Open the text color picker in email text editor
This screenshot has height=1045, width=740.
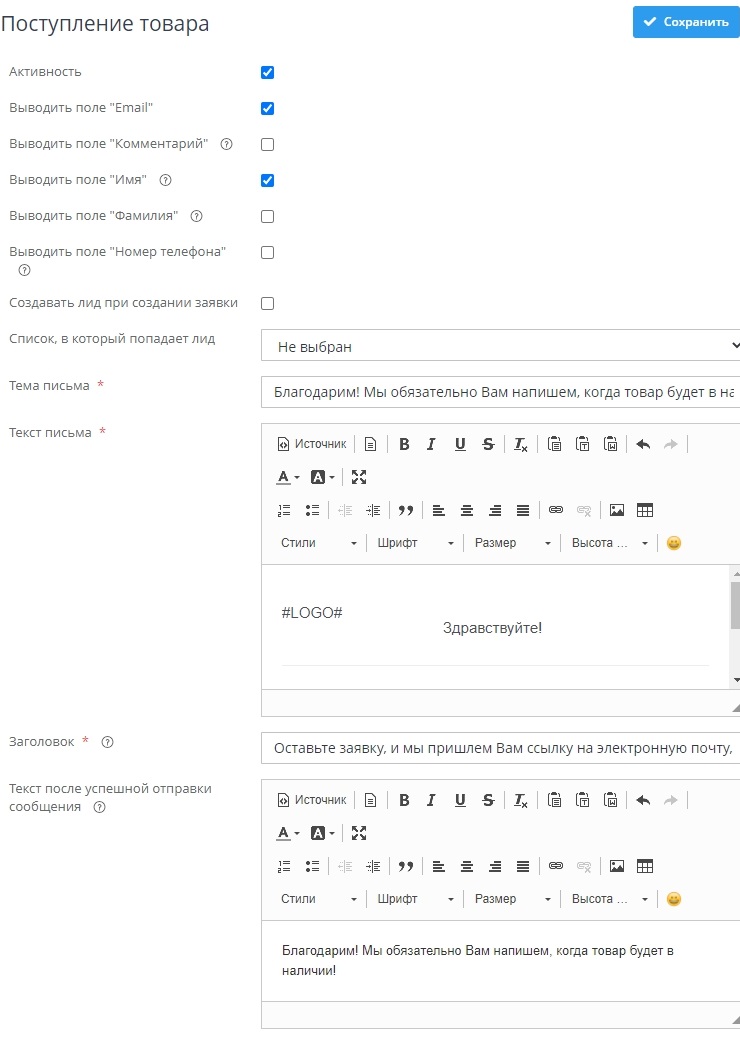point(288,477)
